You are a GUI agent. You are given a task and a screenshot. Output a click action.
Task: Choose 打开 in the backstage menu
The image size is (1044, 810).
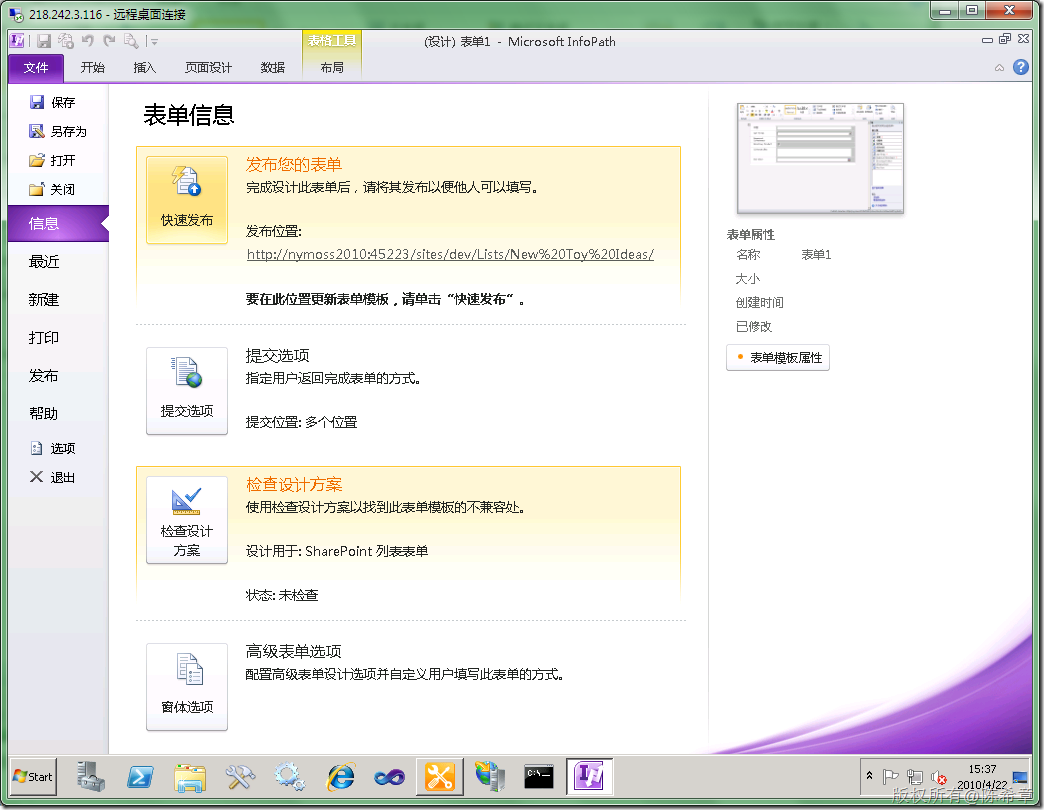click(x=53, y=160)
